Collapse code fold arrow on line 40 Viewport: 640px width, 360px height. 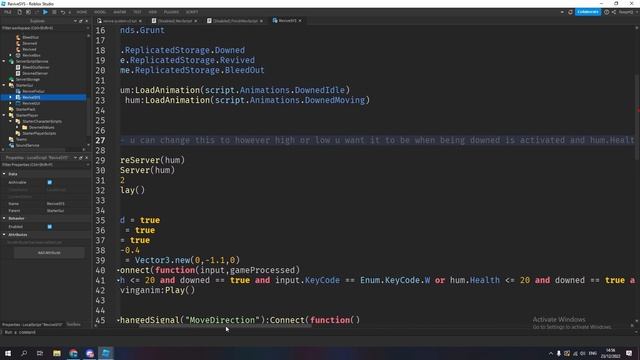pos(118,270)
